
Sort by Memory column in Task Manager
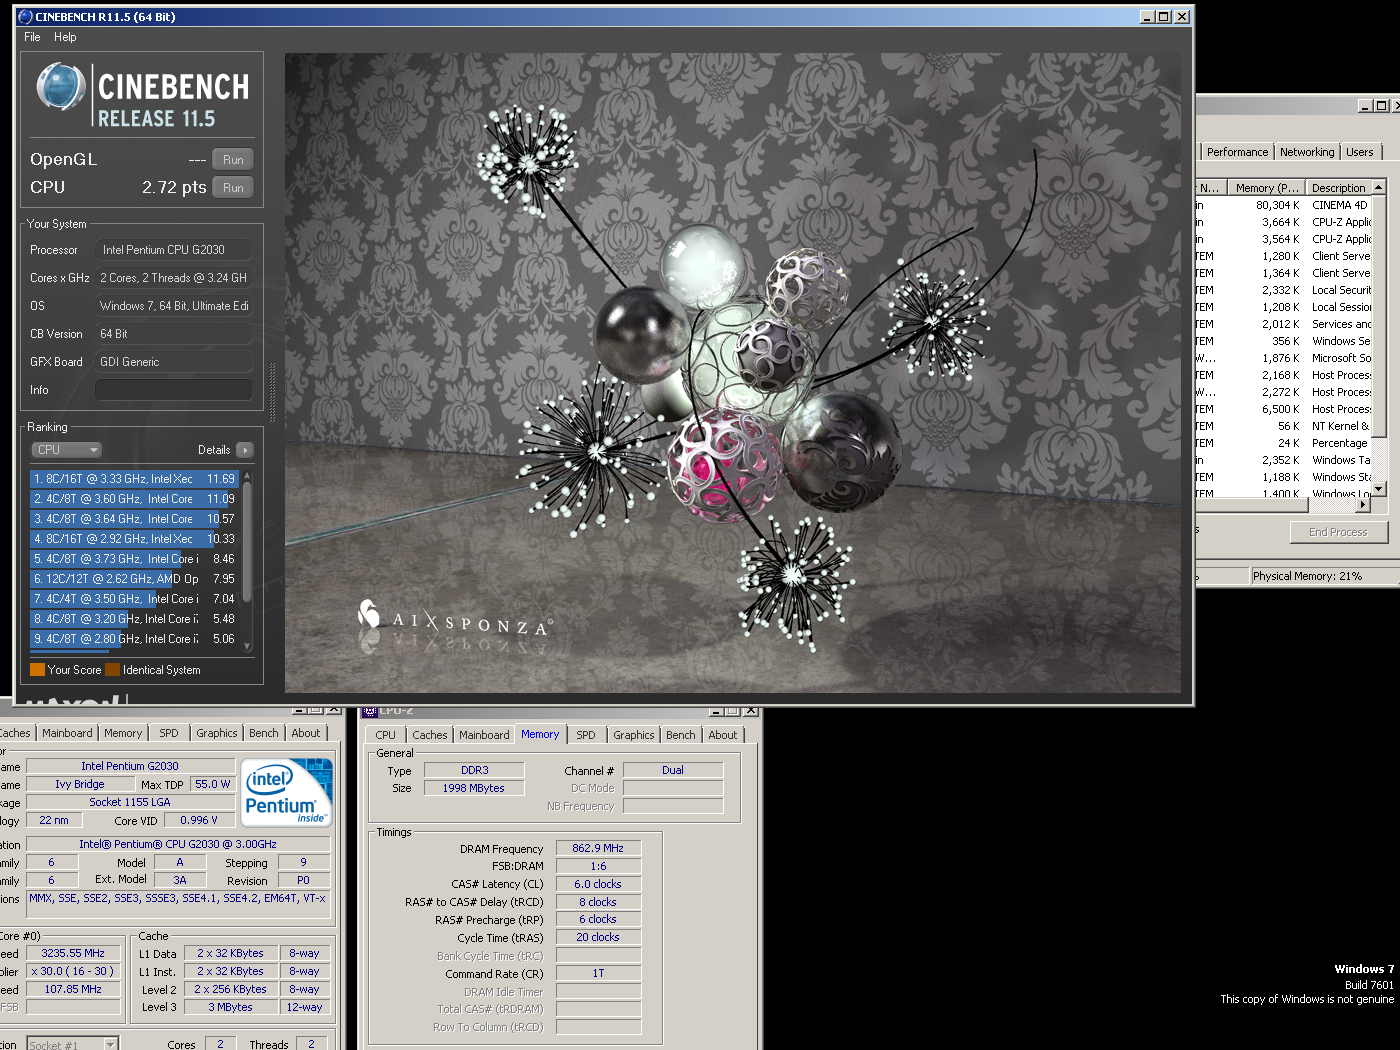1265,188
